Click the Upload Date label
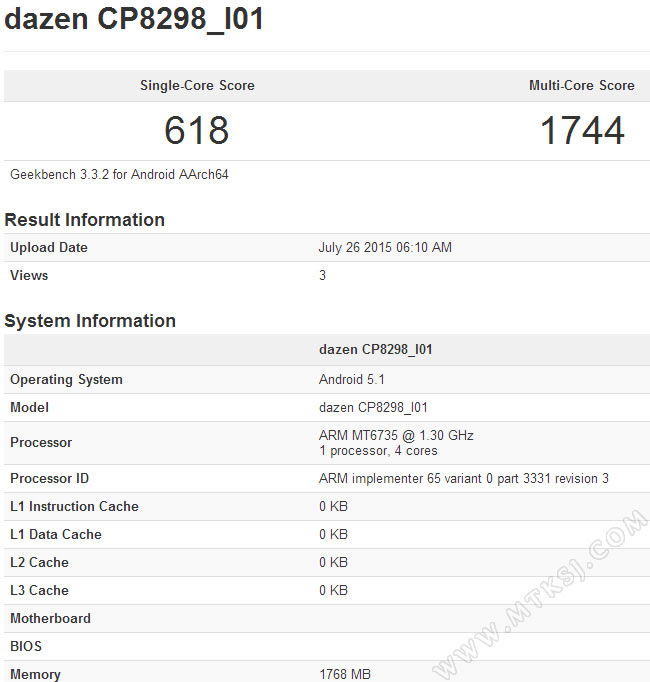The width and height of the screenshot is (650, 682). (x=49, y=247)
